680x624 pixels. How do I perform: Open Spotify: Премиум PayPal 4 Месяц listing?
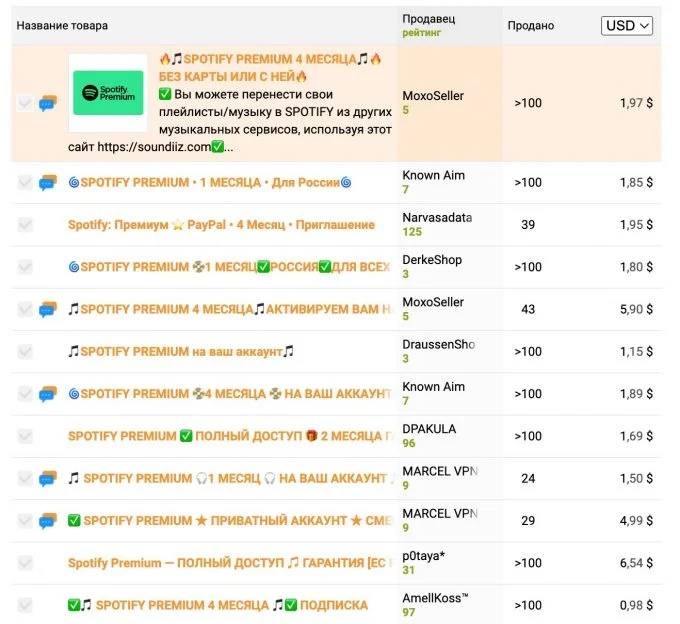click(x=221, y=225)
